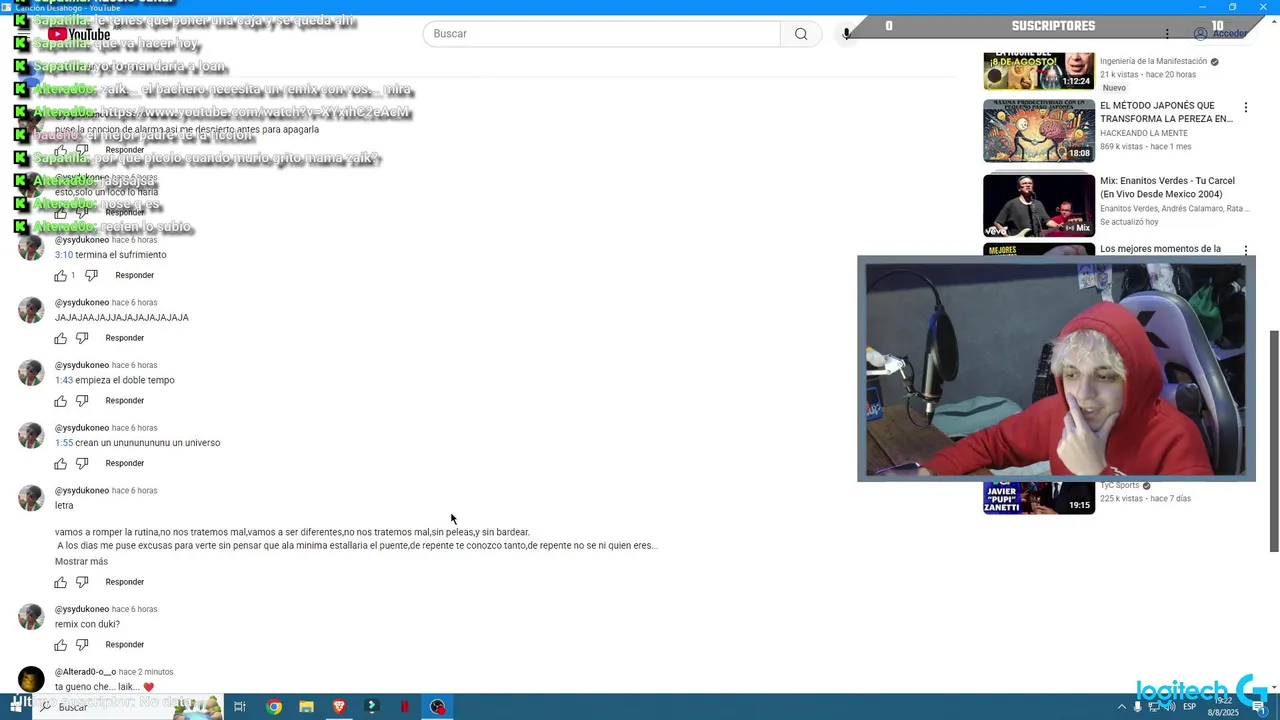1280x720 pixels.
Task: Click the page vertical scrollbar thumb
Action: point(1274,440)
